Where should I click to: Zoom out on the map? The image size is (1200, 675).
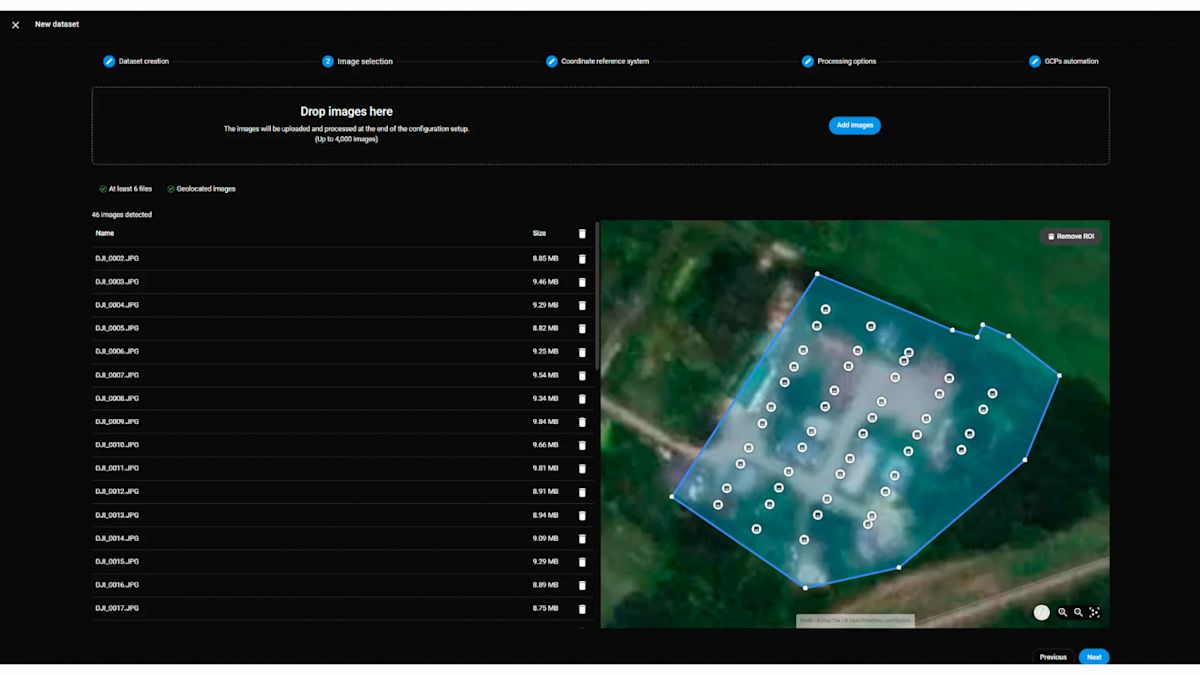tap(1078, 612)
